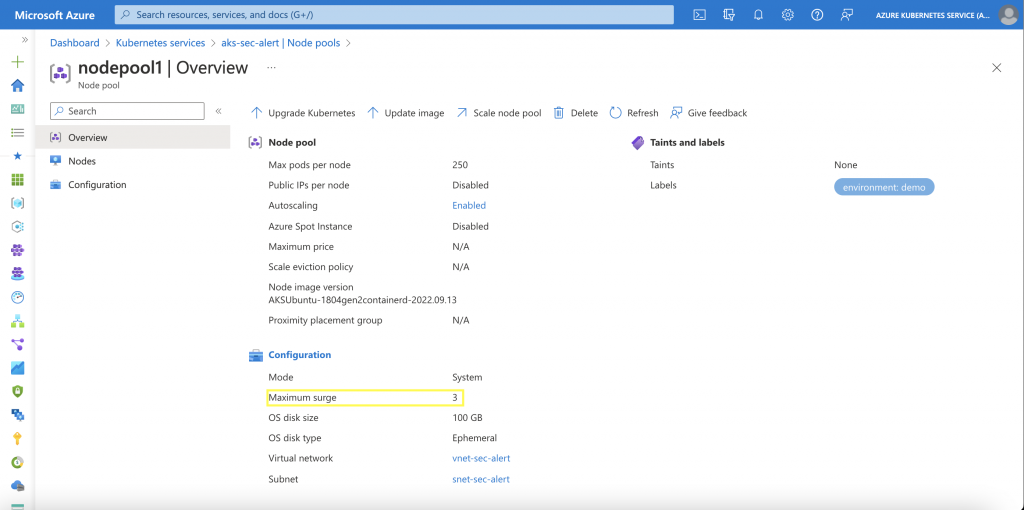
Task: Open All services list icon in sidebar
Action: click(18, 133)
